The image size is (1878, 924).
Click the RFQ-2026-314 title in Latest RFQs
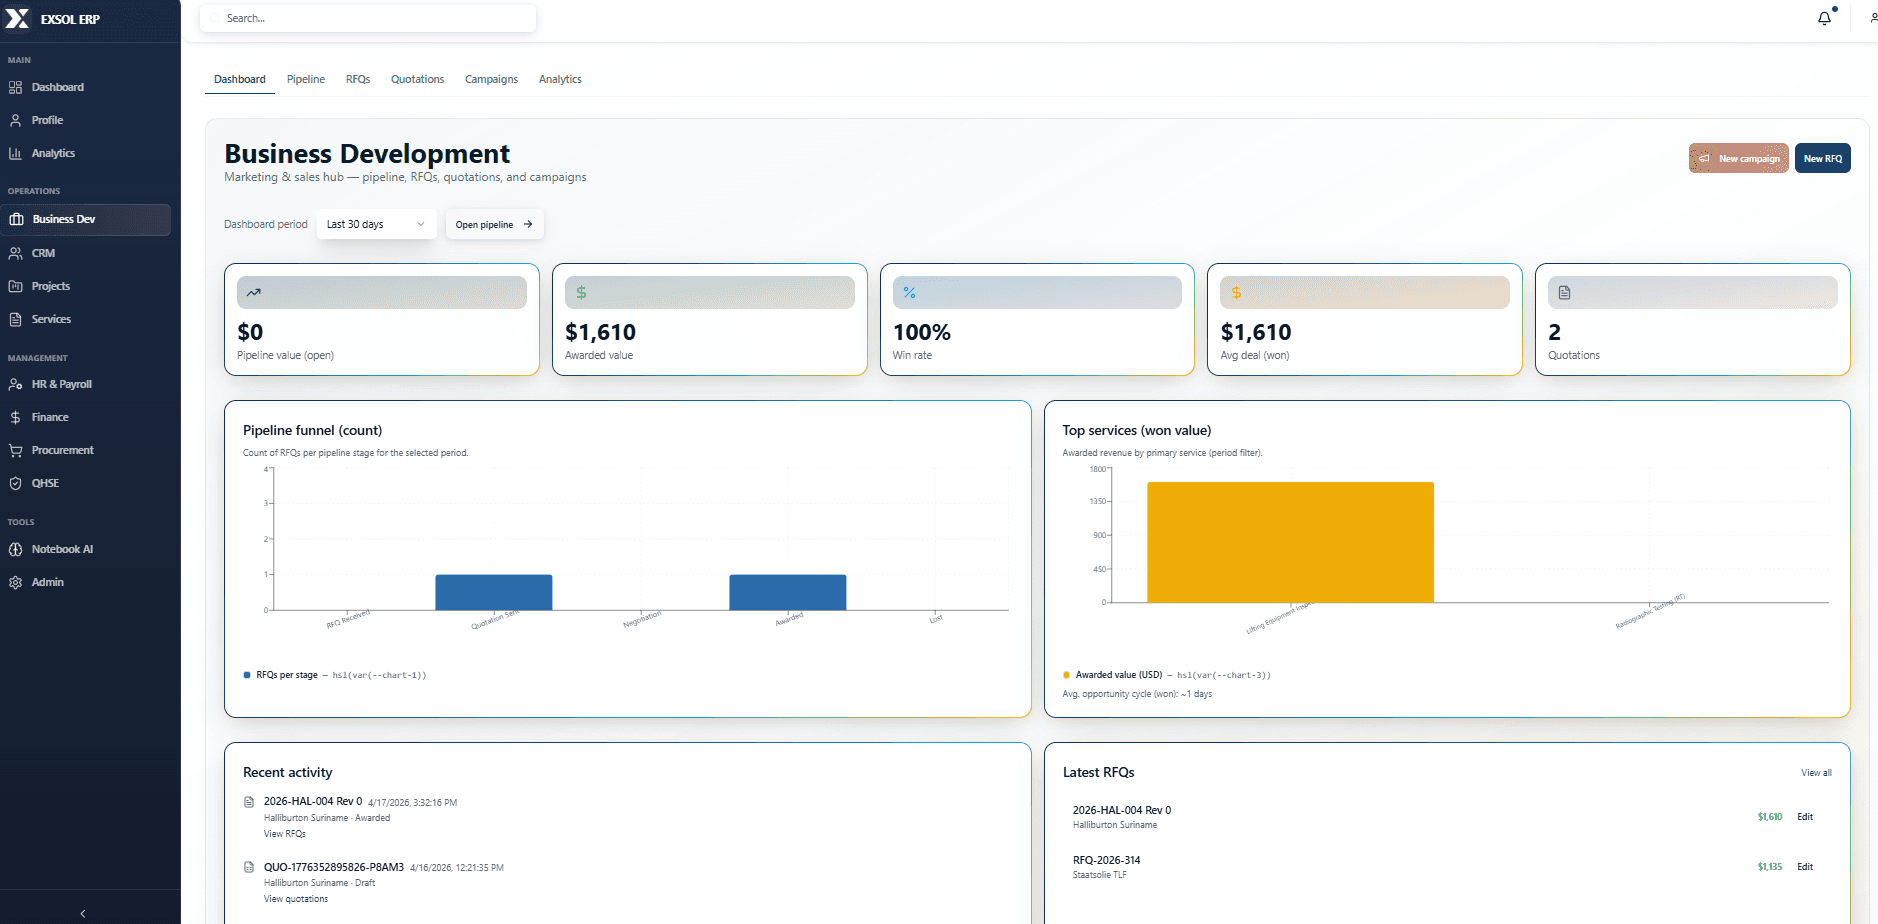click(1106, 860)
